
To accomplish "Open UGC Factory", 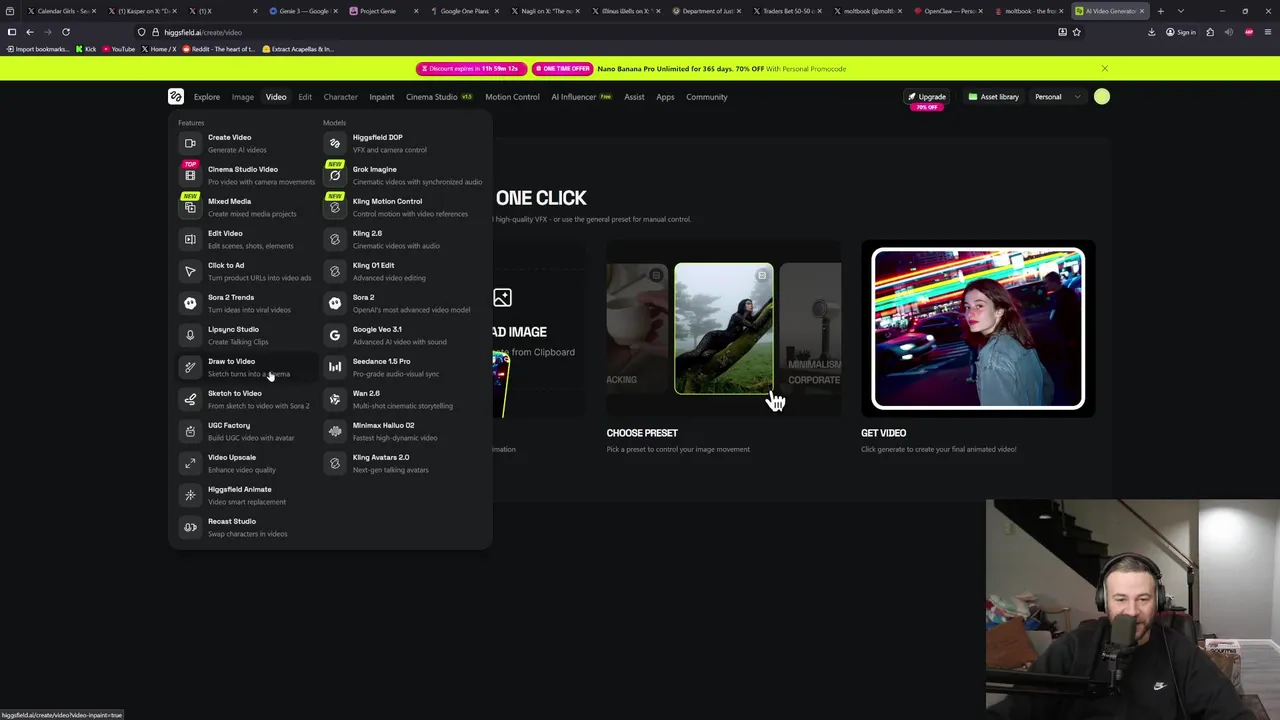I will 245,431.
